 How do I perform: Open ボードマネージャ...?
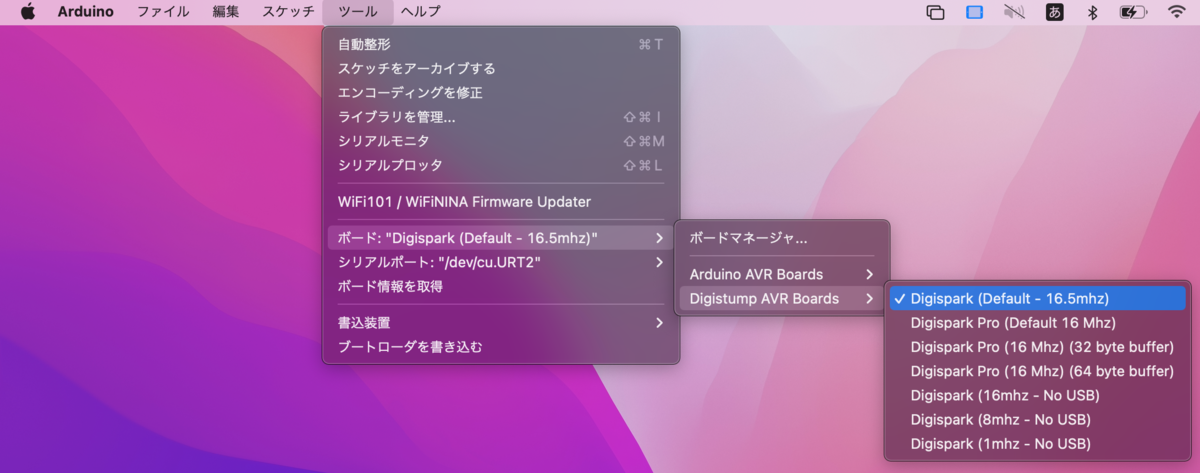[x=782, y=238]
